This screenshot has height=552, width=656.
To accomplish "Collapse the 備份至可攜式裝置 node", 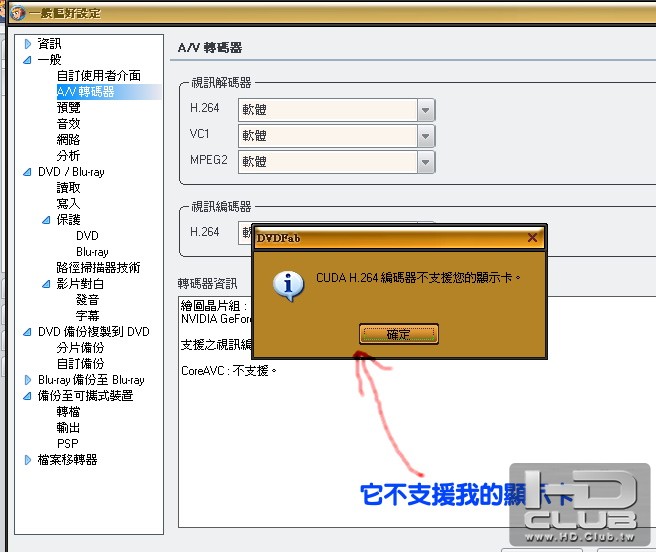I will (27, 396).
